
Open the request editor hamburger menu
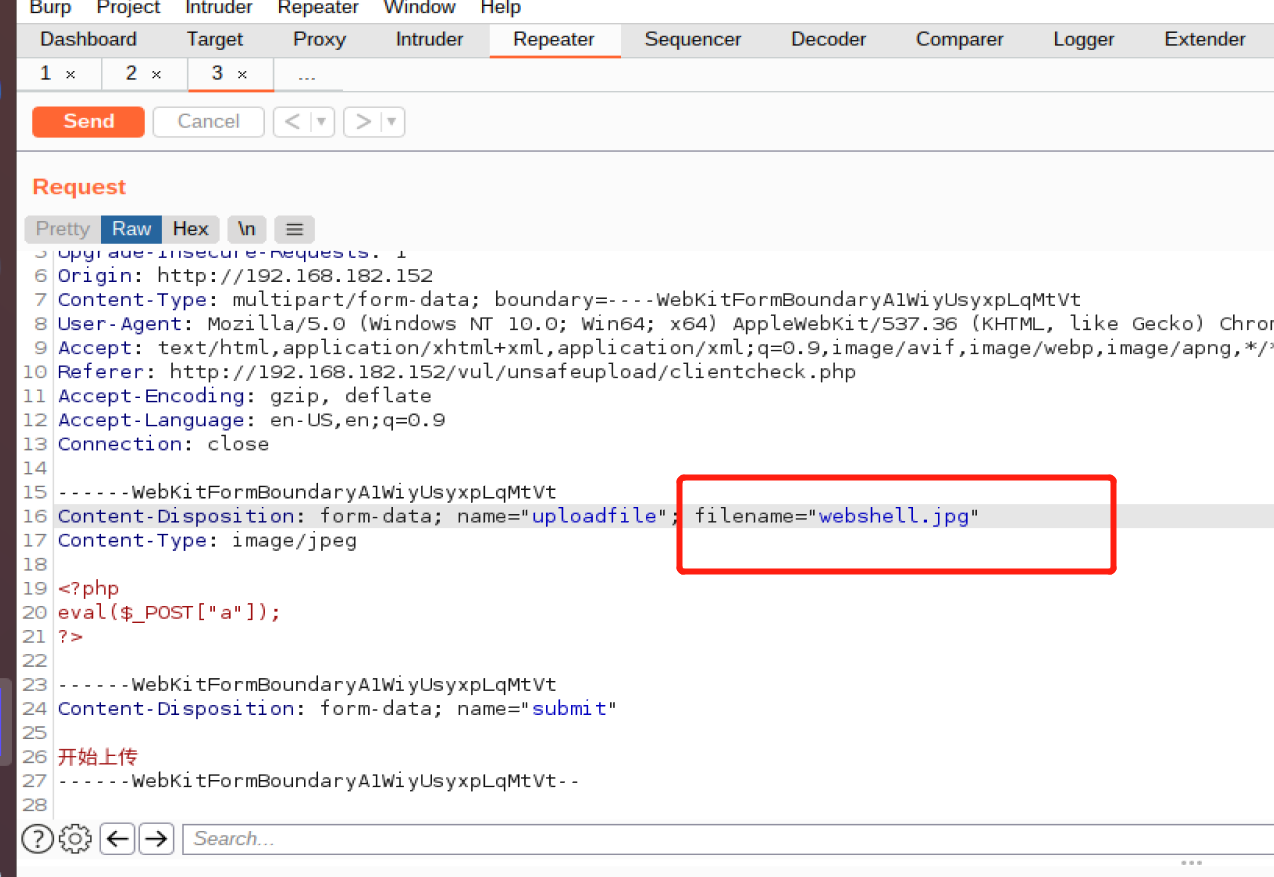[294, 229]
